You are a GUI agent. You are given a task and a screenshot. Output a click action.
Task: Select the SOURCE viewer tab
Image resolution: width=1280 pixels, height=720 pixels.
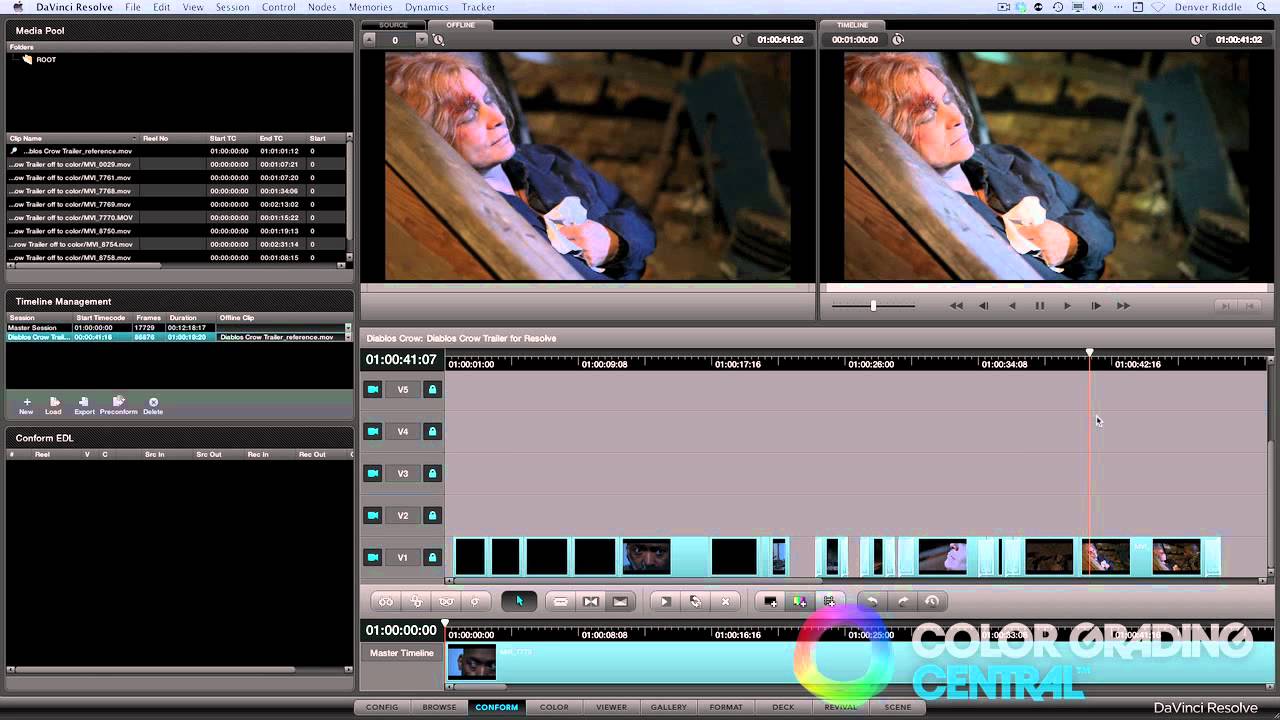393,25
